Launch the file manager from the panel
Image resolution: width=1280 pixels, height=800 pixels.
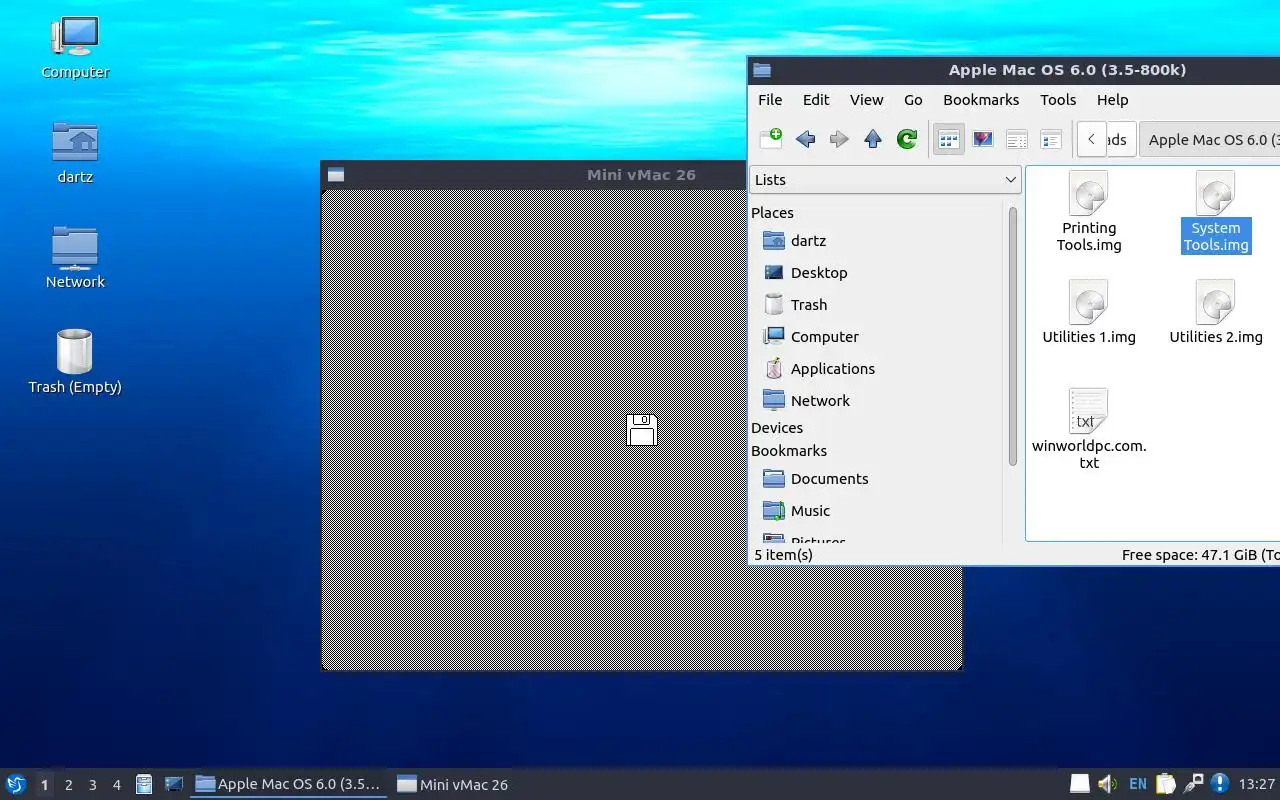click(x=144, y=785)
